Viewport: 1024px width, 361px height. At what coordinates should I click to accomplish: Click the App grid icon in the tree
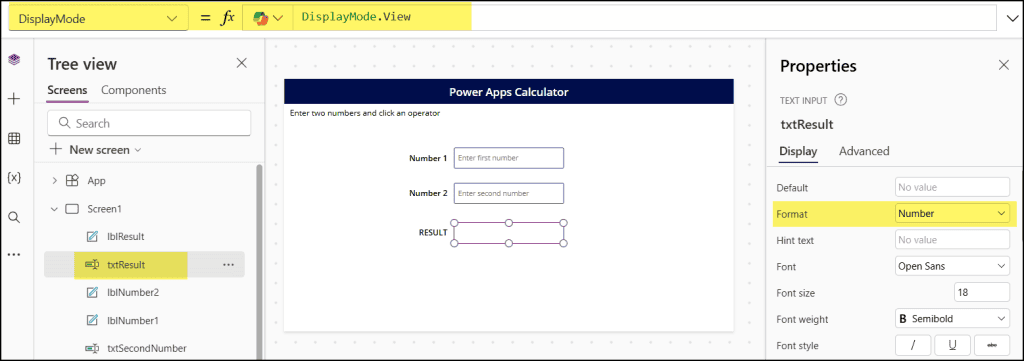[73, 181]
